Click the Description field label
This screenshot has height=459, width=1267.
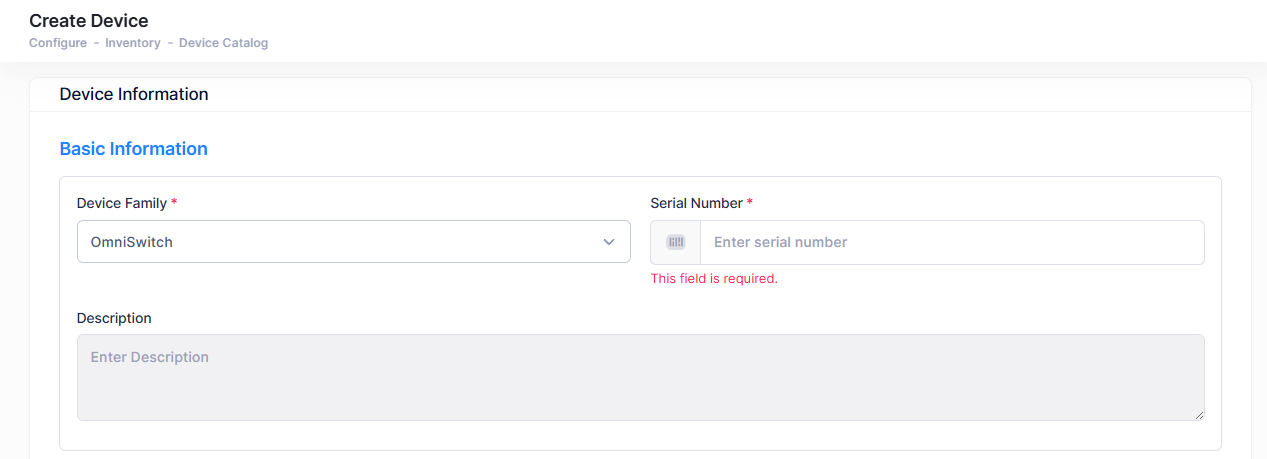pos(114,318)
